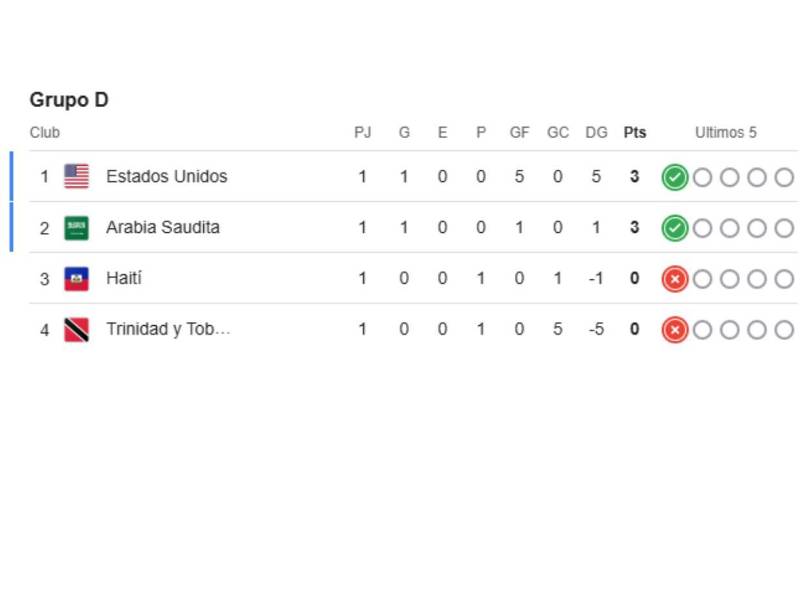The width and height of the screenshot is (800, 600).
Task: Click the Grupo D heading
Action: coord(69,100)
